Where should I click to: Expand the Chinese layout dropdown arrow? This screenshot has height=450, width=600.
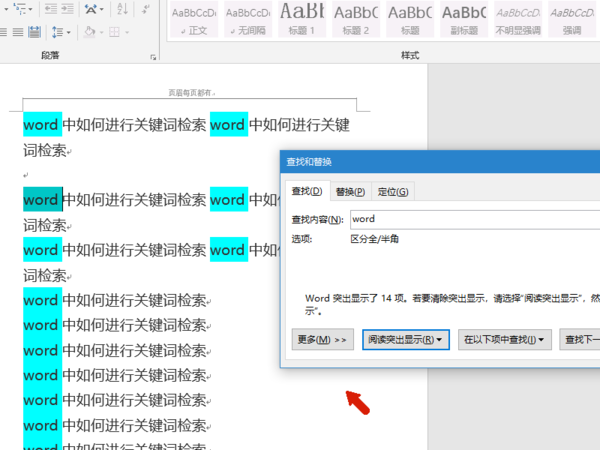pos(102,9)
